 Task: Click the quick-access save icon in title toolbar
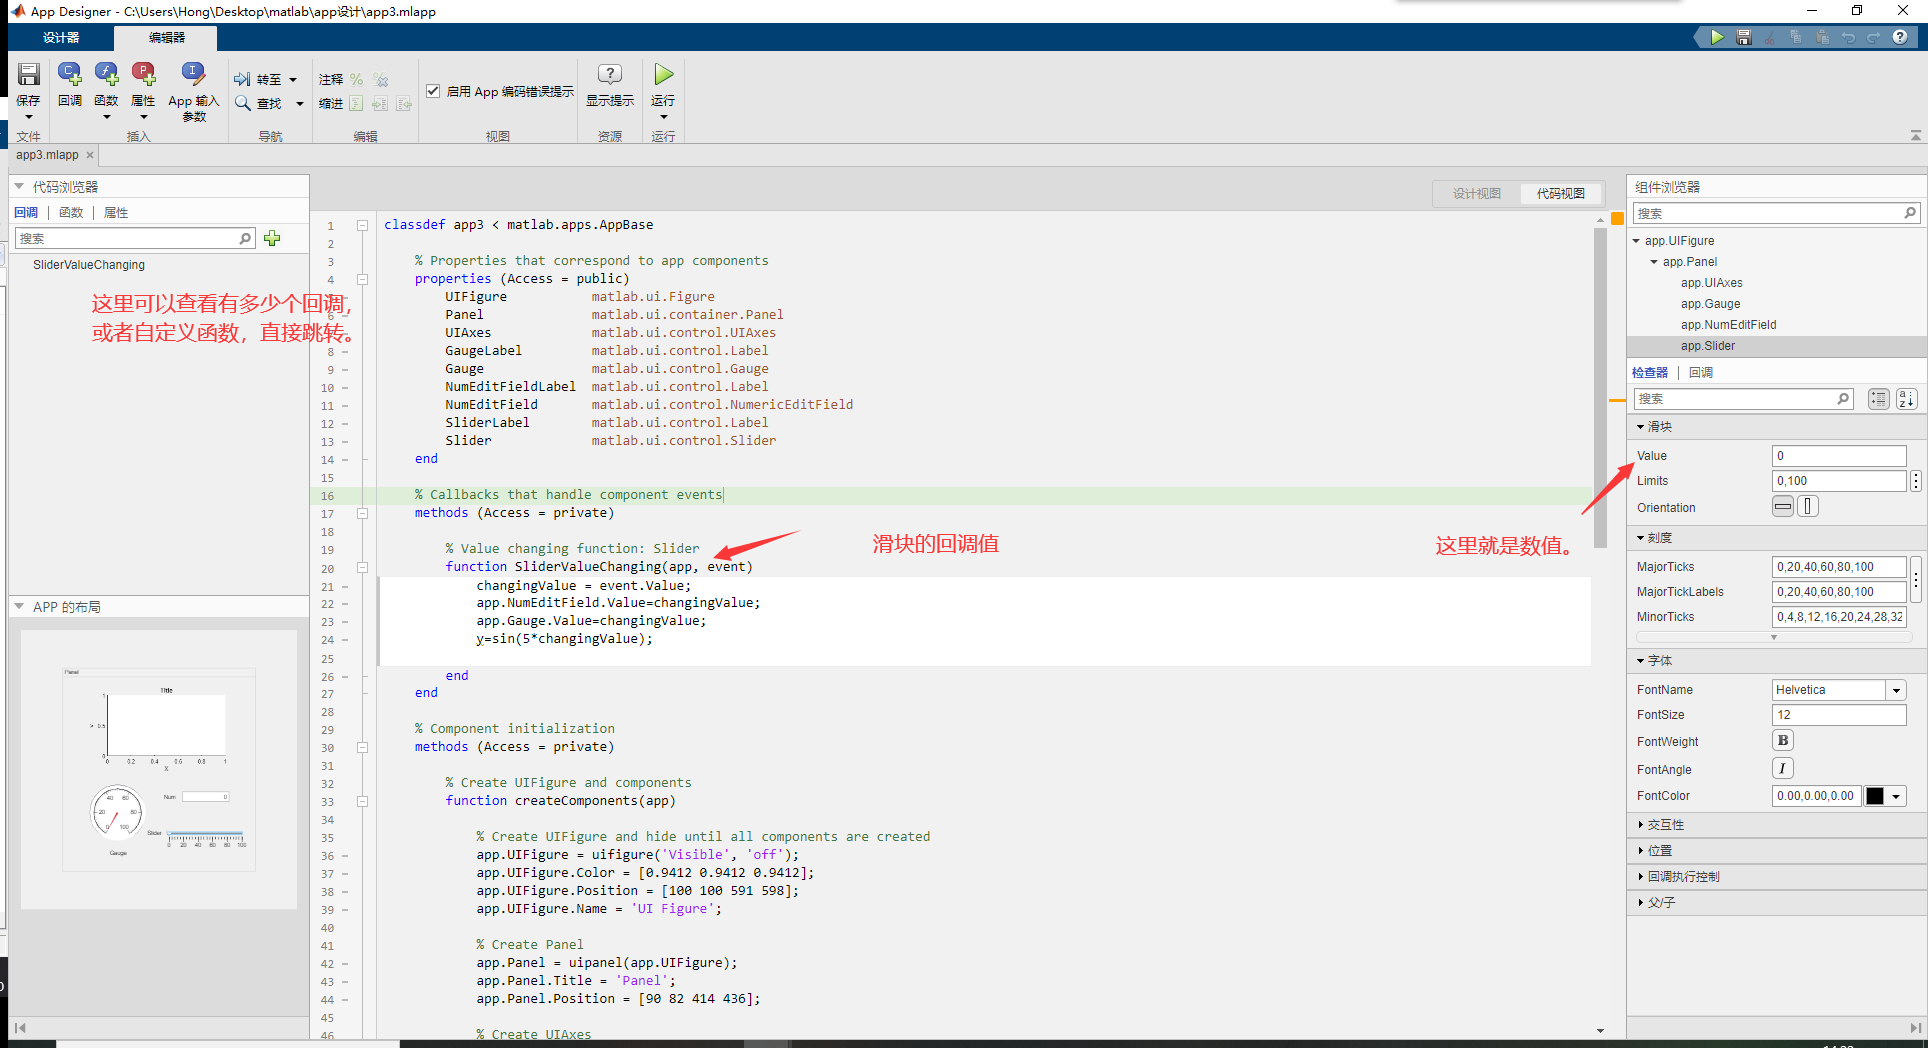click(x=1744, y=37)
